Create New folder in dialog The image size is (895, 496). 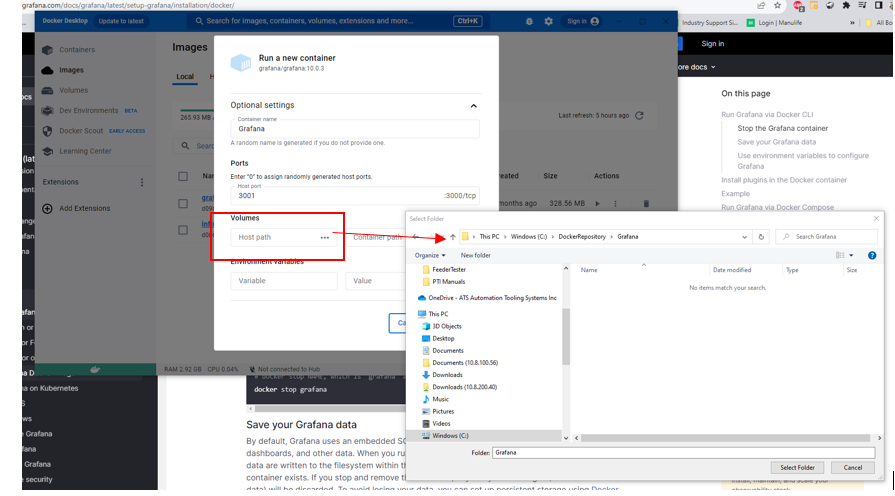tap(475, 255)
